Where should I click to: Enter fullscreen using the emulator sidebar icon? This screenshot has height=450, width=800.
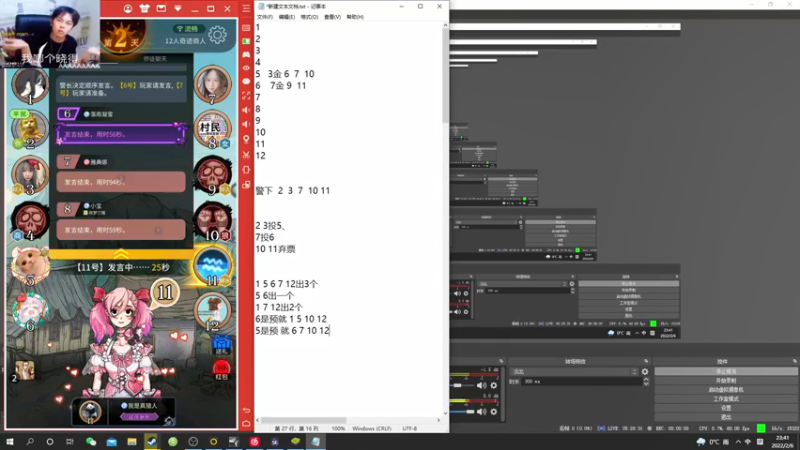(246, 96)
